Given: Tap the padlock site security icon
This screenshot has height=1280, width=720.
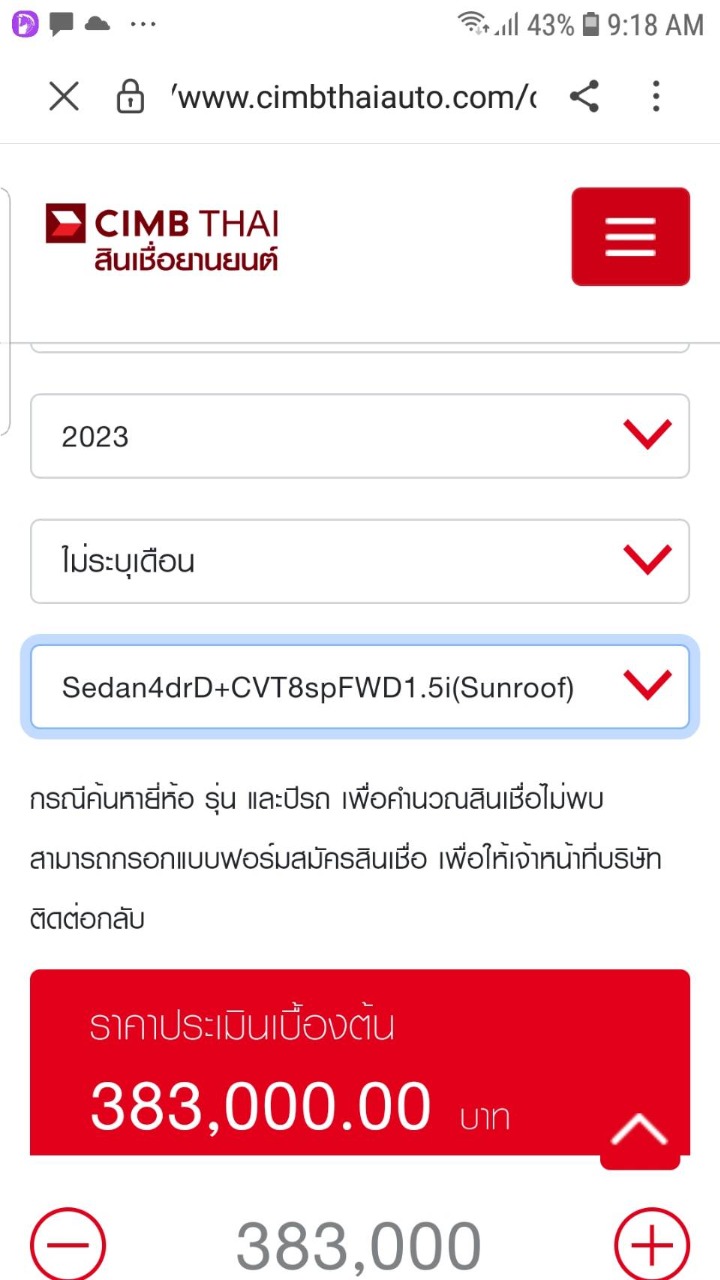Looking at the screenshot, I should point(130,97).
